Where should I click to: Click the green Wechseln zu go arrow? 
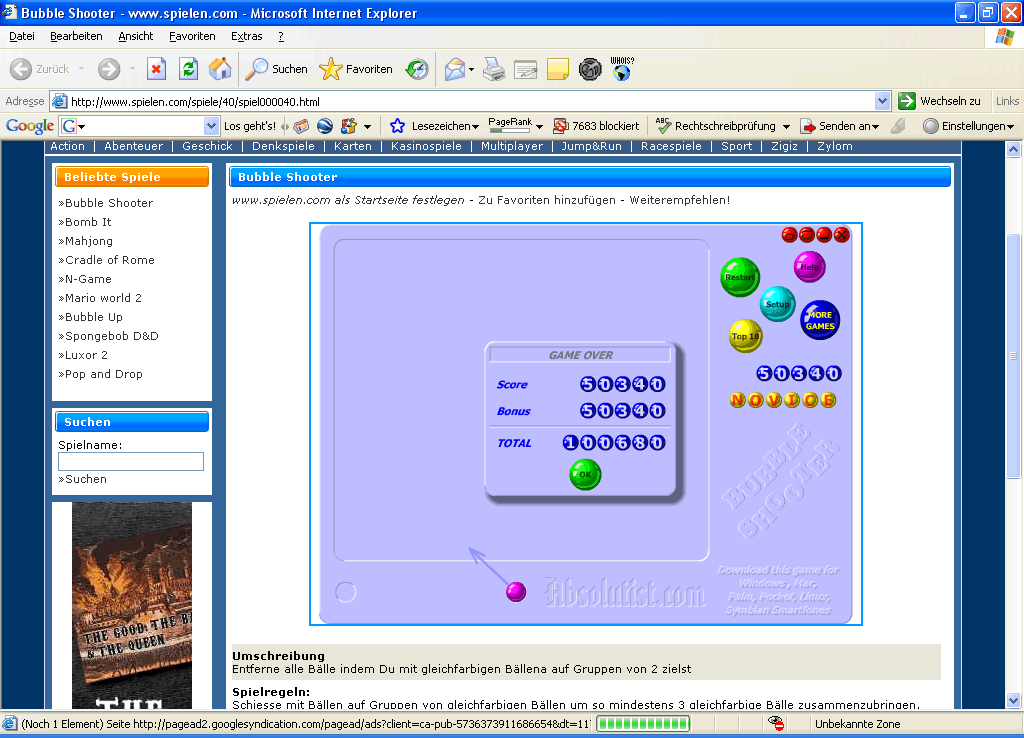coord(906,101)
